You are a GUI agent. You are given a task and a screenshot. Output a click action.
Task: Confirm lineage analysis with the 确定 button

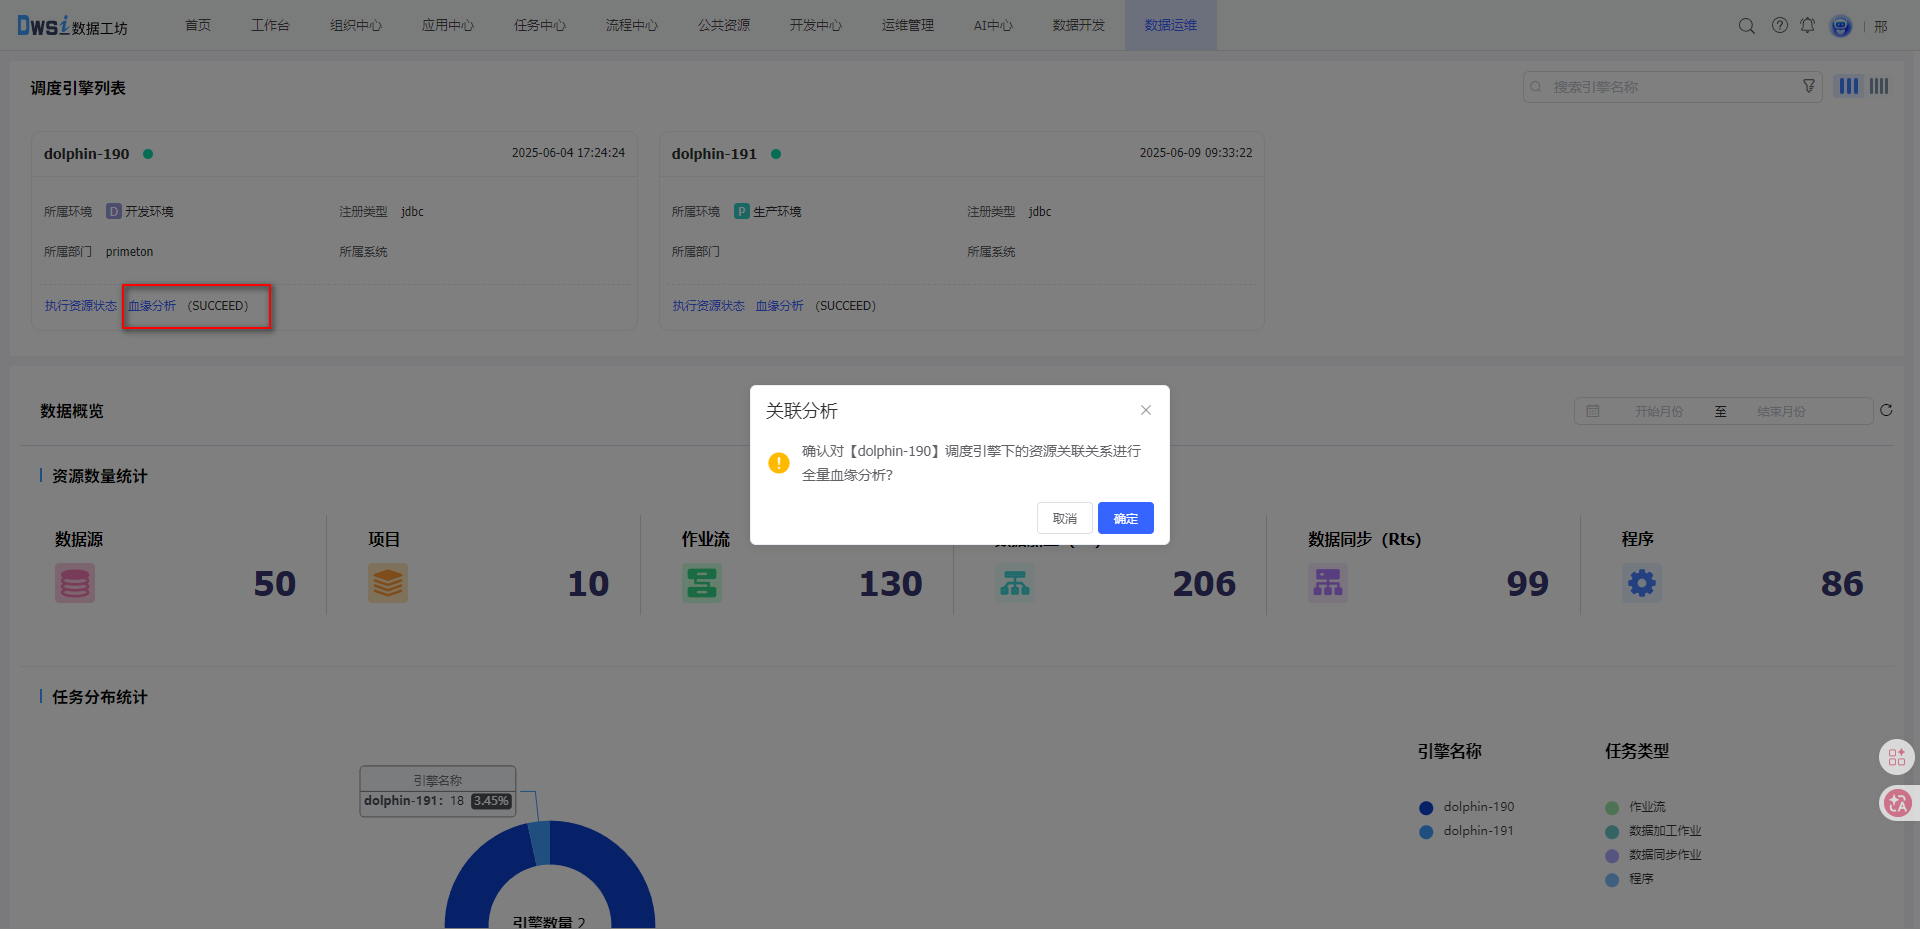[x=1125, y=518]
